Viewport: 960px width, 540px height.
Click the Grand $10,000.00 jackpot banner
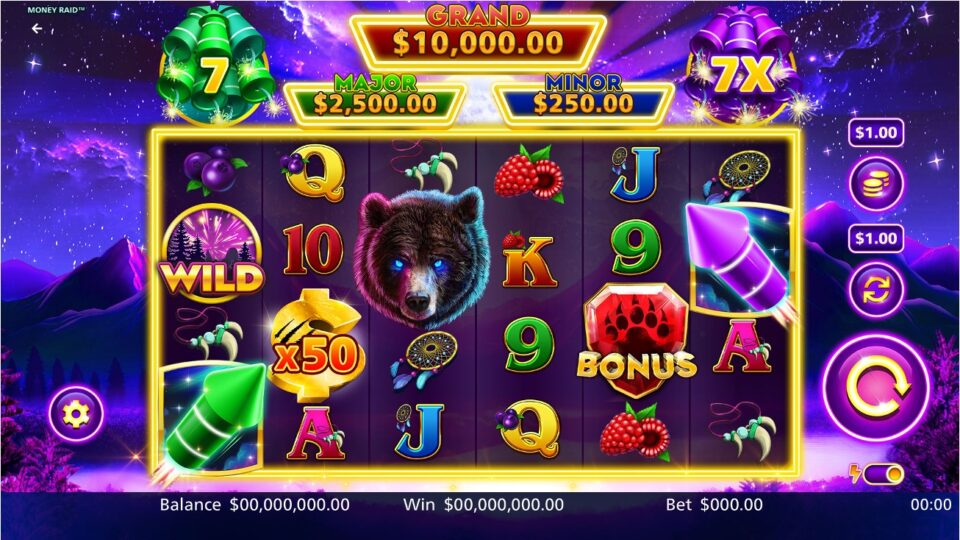(478, 36)
